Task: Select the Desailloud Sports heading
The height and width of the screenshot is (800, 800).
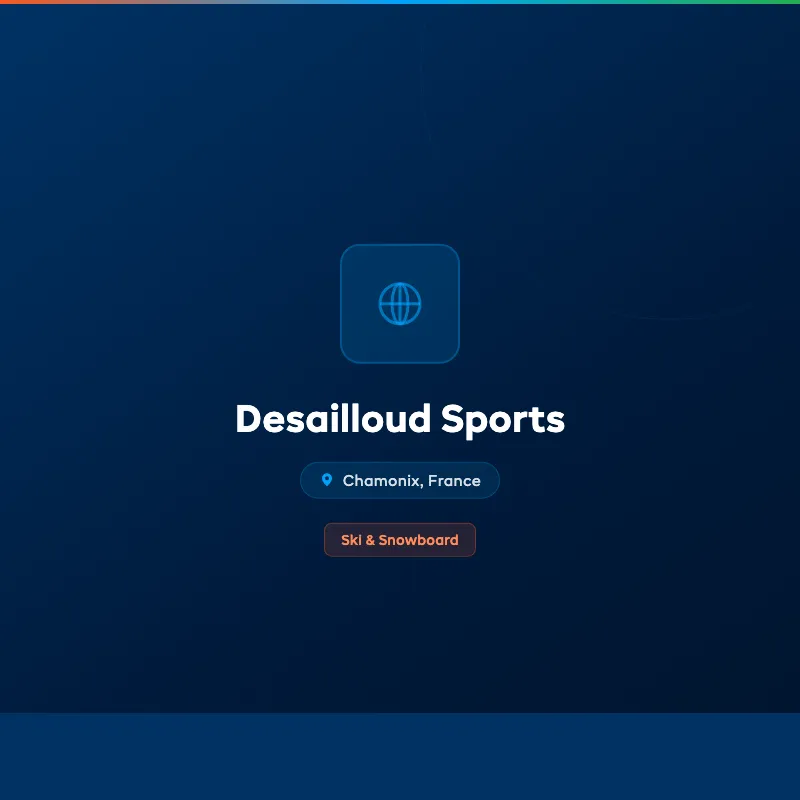Action: [x=400, y=419]
